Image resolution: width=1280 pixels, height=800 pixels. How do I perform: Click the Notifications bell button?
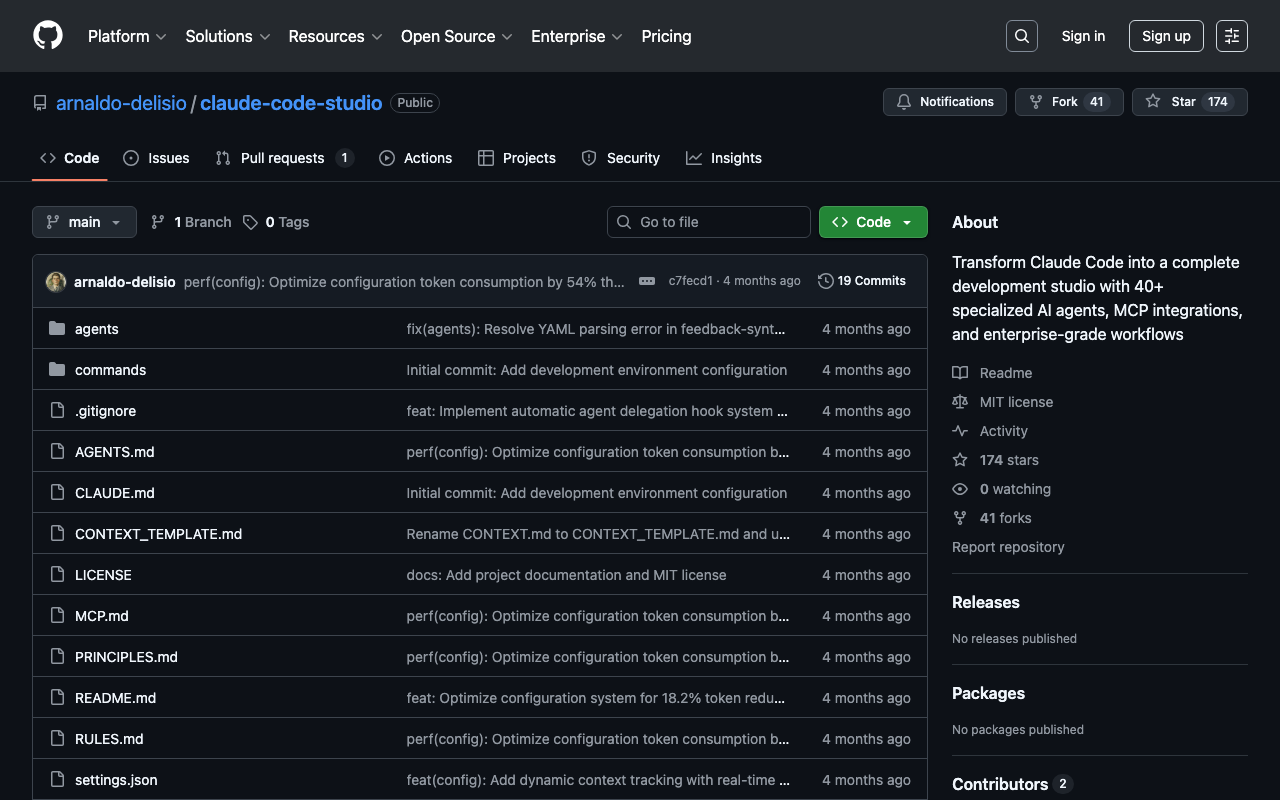point(944,102)
